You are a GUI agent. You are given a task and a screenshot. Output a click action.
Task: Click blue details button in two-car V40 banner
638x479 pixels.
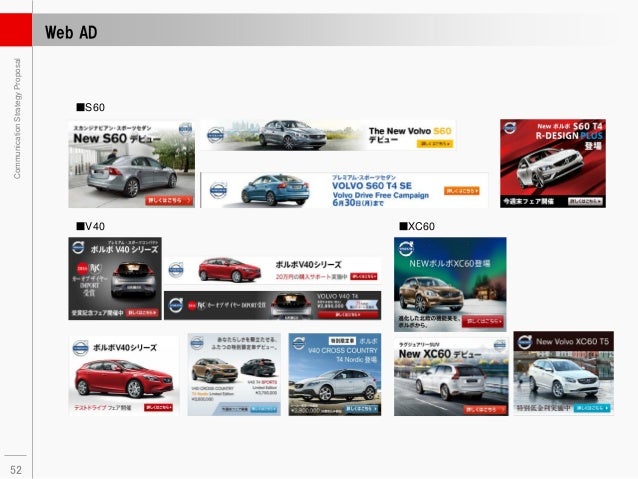pos(264,409)
